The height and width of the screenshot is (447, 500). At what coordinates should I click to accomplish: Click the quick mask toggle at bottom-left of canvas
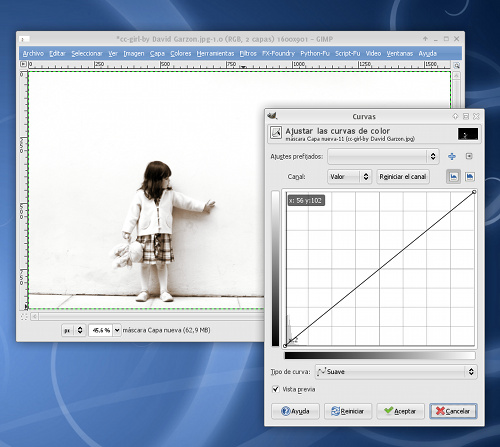[x=24, y=316]
